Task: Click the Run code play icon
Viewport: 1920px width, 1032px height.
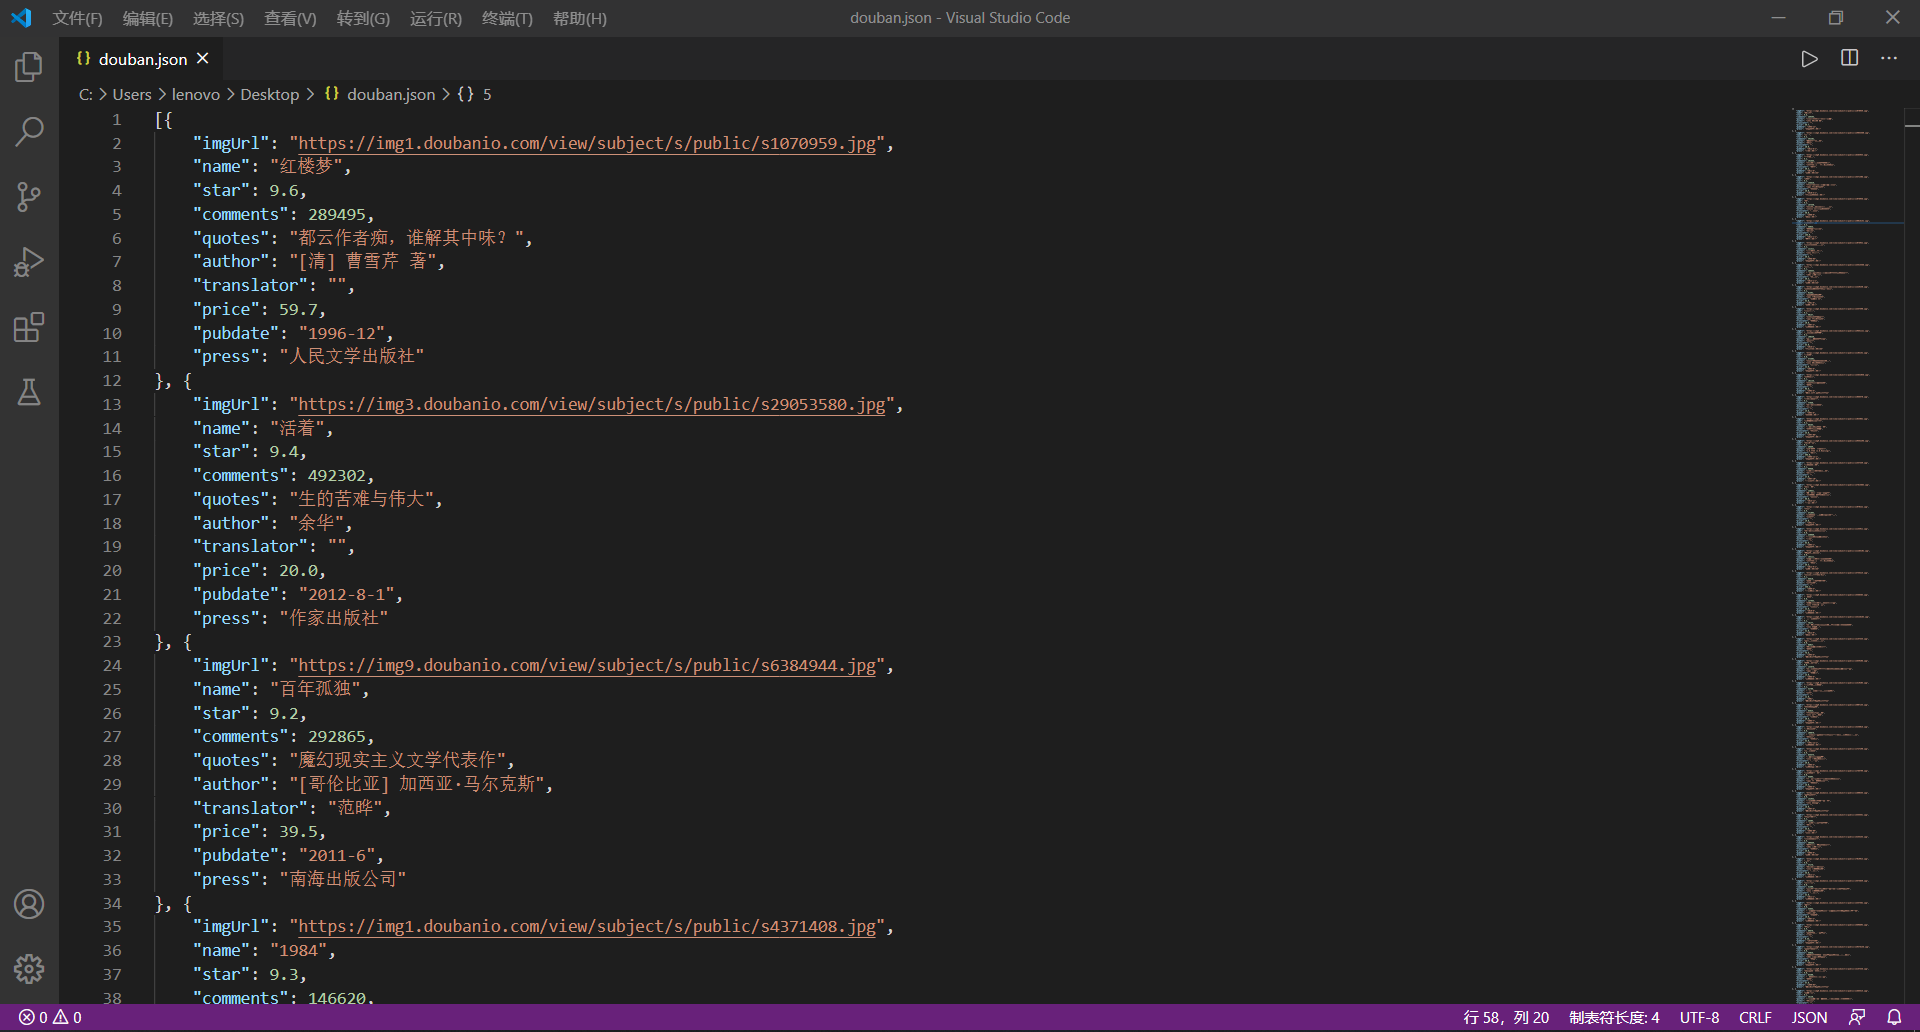Action: pos(1809,59)
